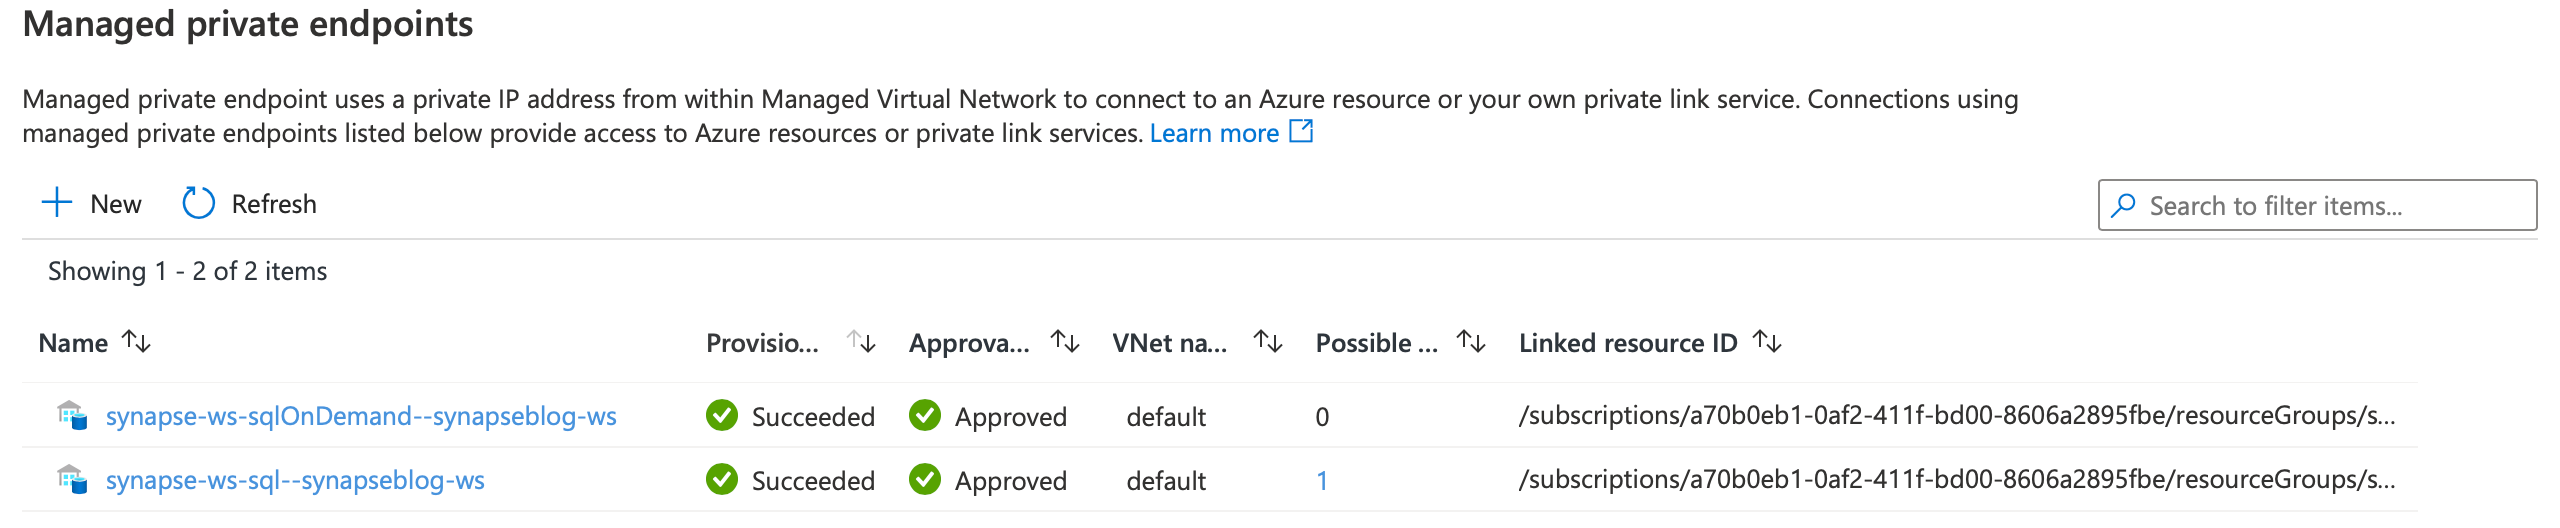Click the green Approved checkmark in second row
This screenshot has height=528, width=2560.
tap(925, 479)
